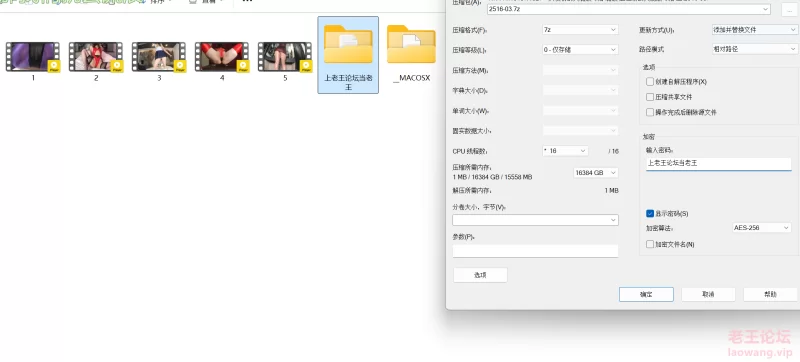Open the Explorer toolbar '...' more options
Viewport: 800px width, 362px height.
(x=247, y=2)
